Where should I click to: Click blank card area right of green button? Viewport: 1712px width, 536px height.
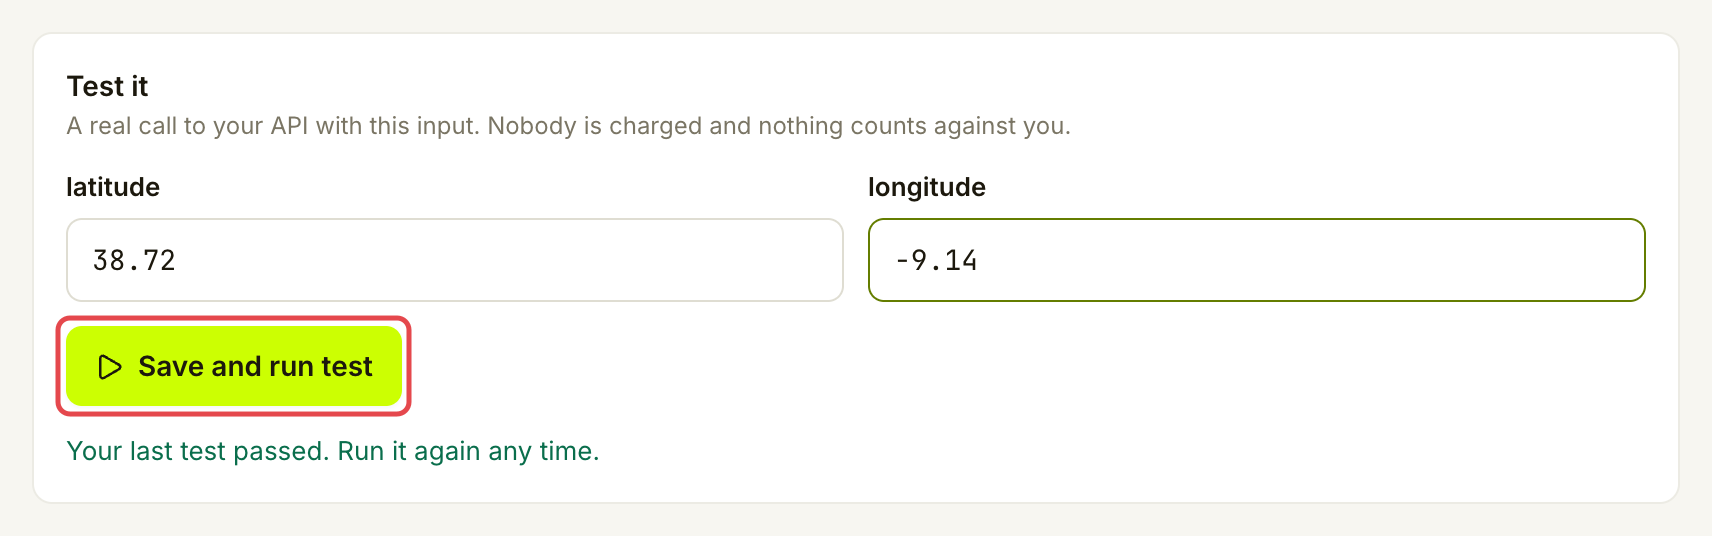(x=1000, y=366)
